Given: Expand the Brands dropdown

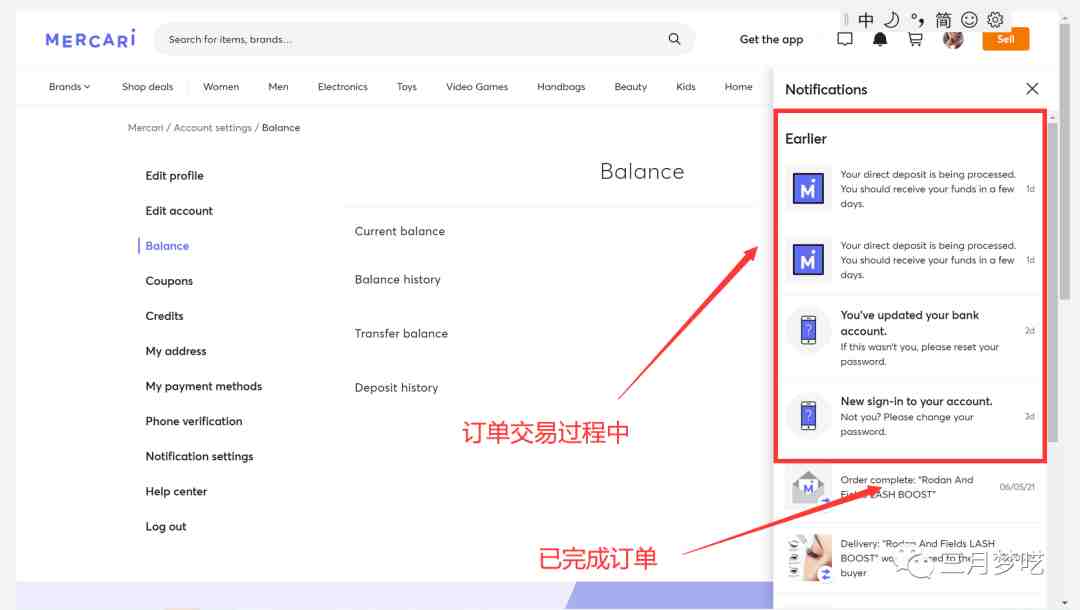Looking at the screenshot, I should click(x=70, y=87).
